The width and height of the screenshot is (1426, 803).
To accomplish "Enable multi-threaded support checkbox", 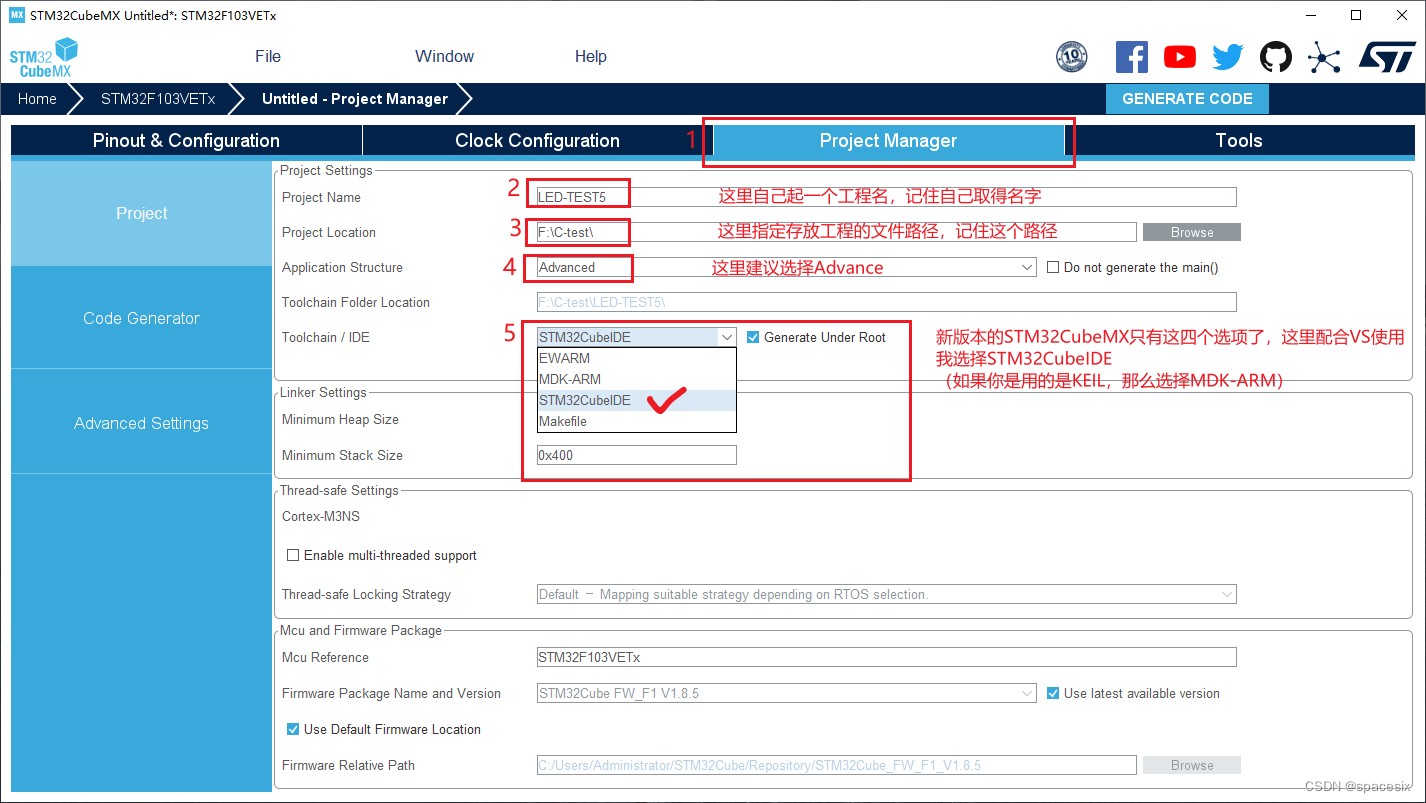I will click(293, 555).
